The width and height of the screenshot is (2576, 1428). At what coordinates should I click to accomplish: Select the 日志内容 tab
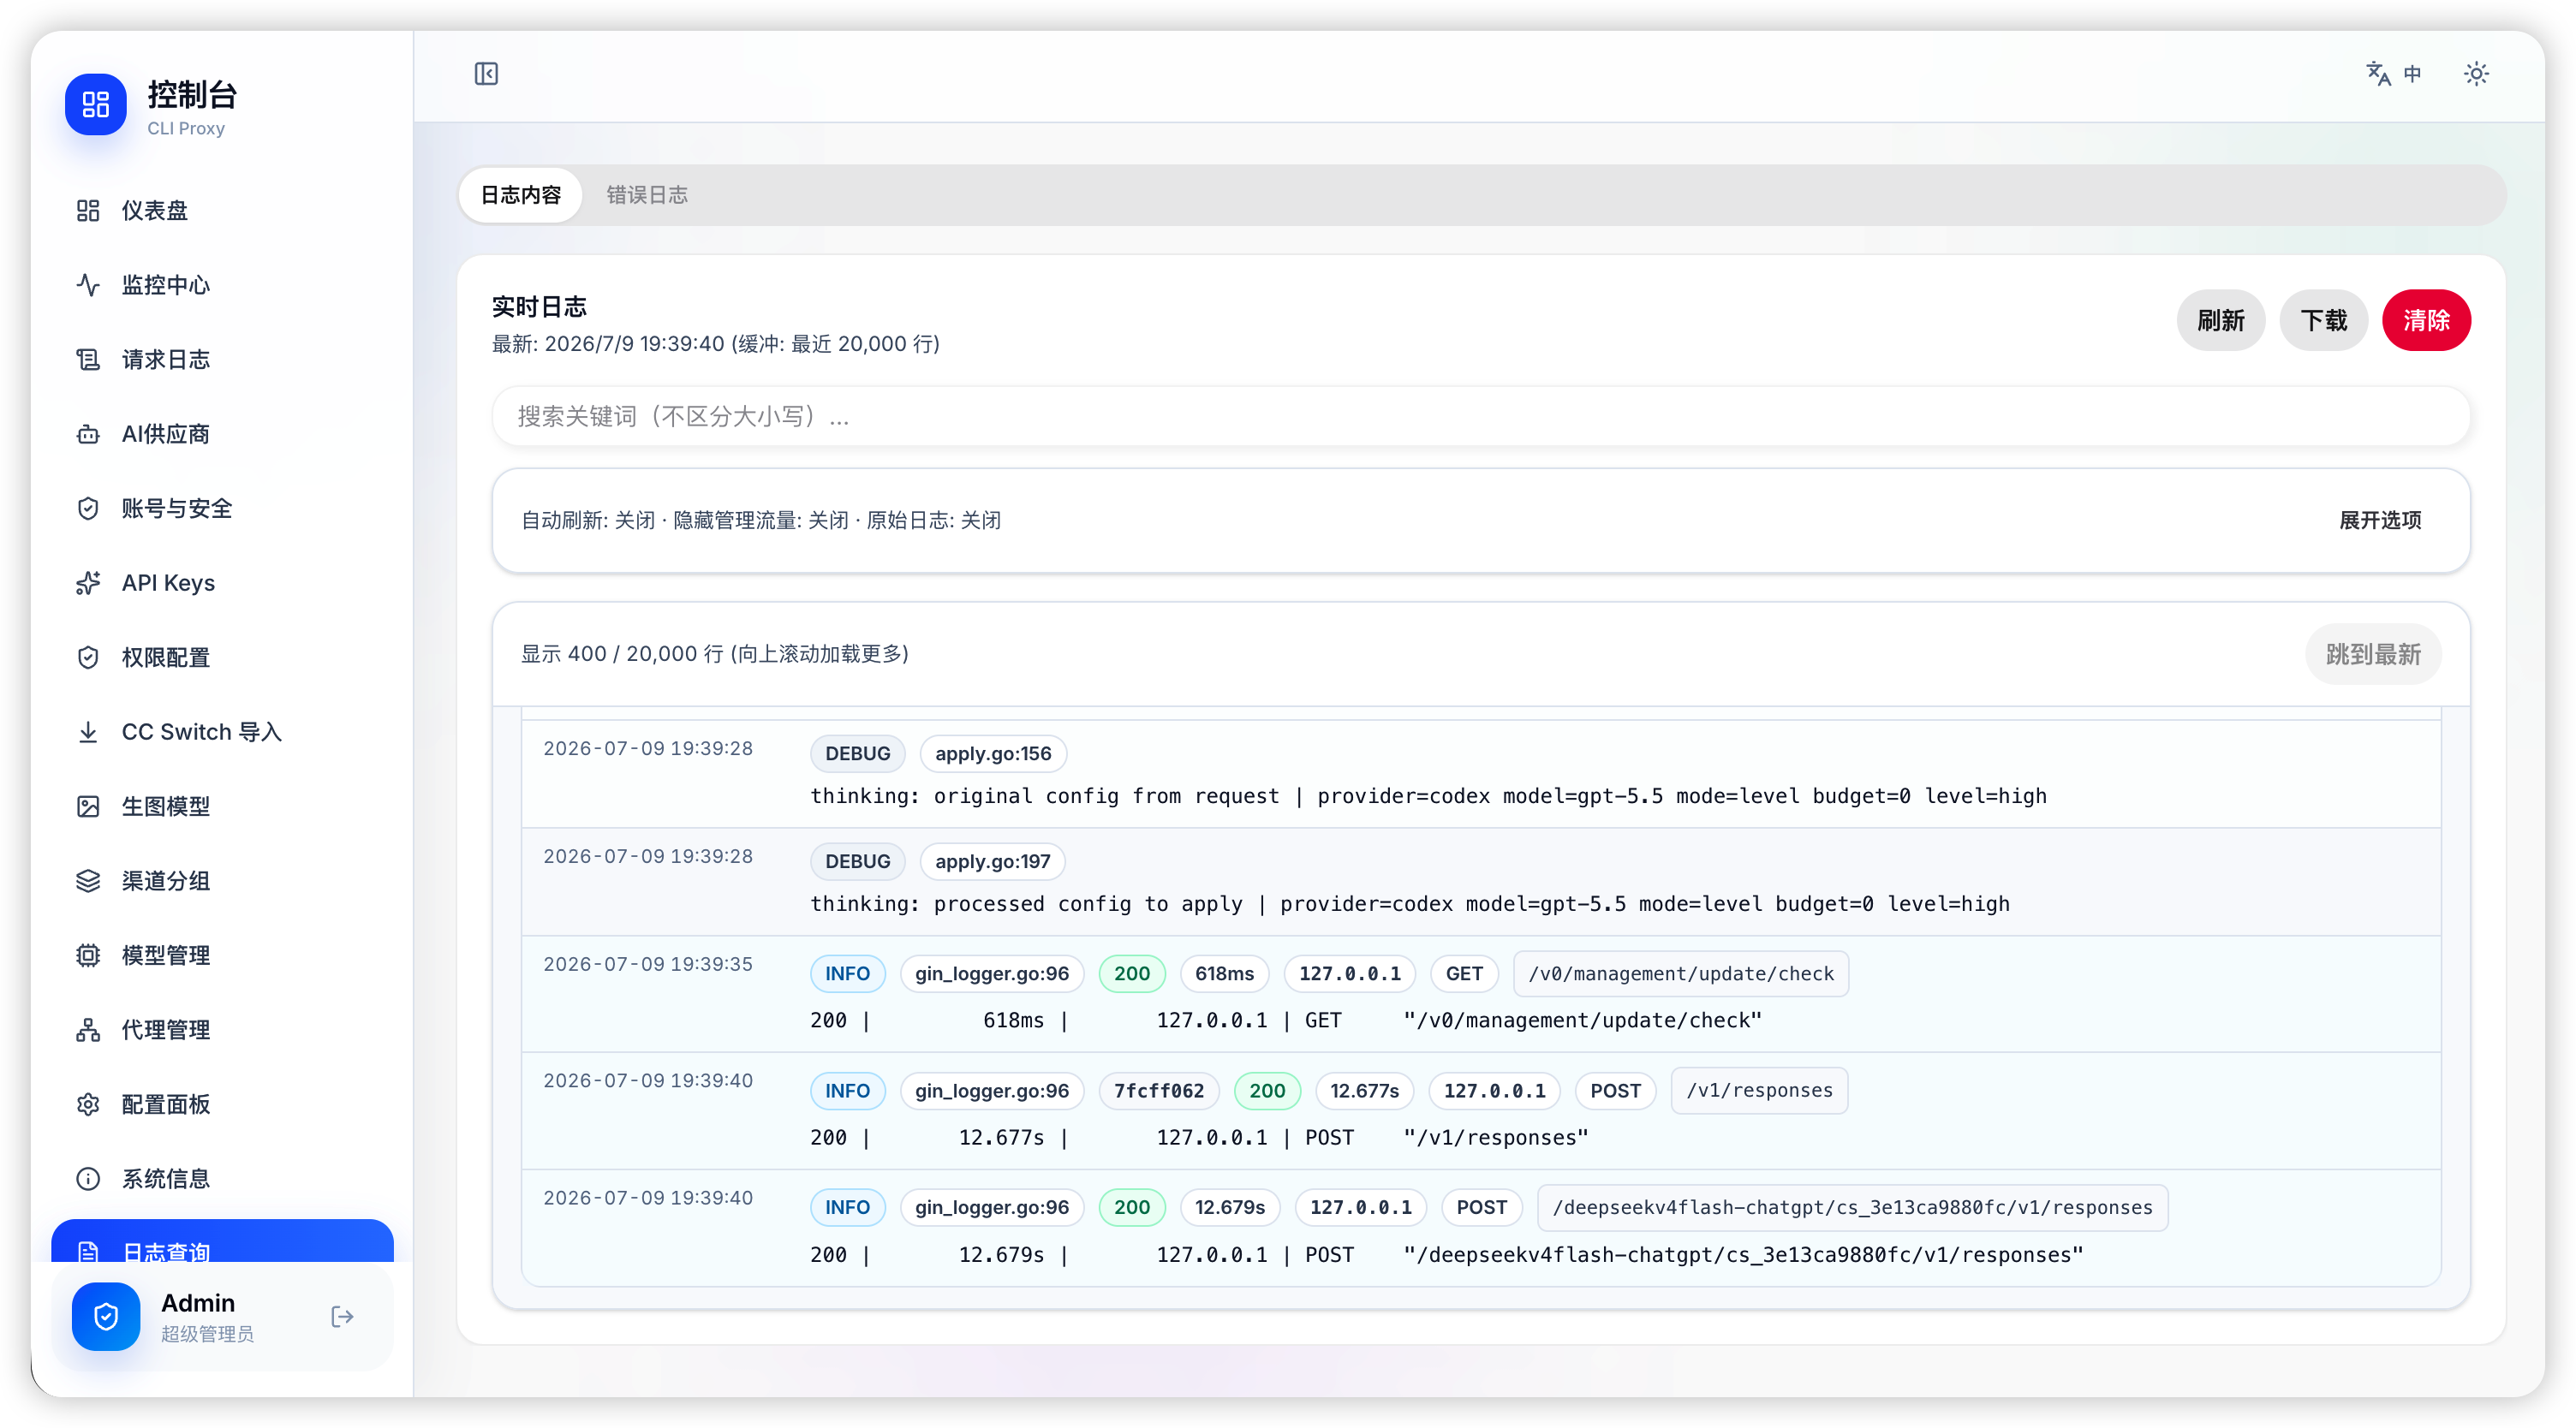point(521,195)
